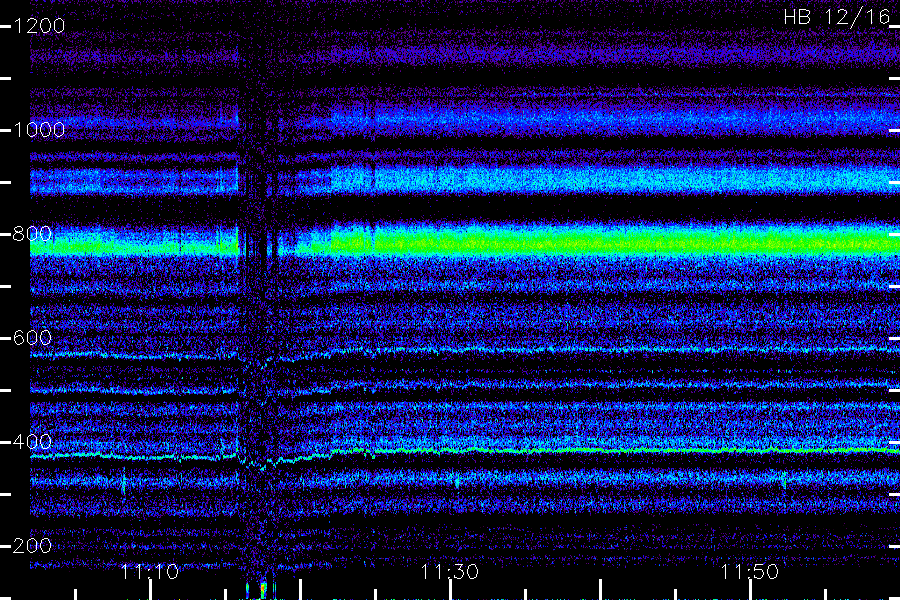Click the 200 frequency axis label
The width and height of the screenshot is (900, 600).
pos(32,545)
